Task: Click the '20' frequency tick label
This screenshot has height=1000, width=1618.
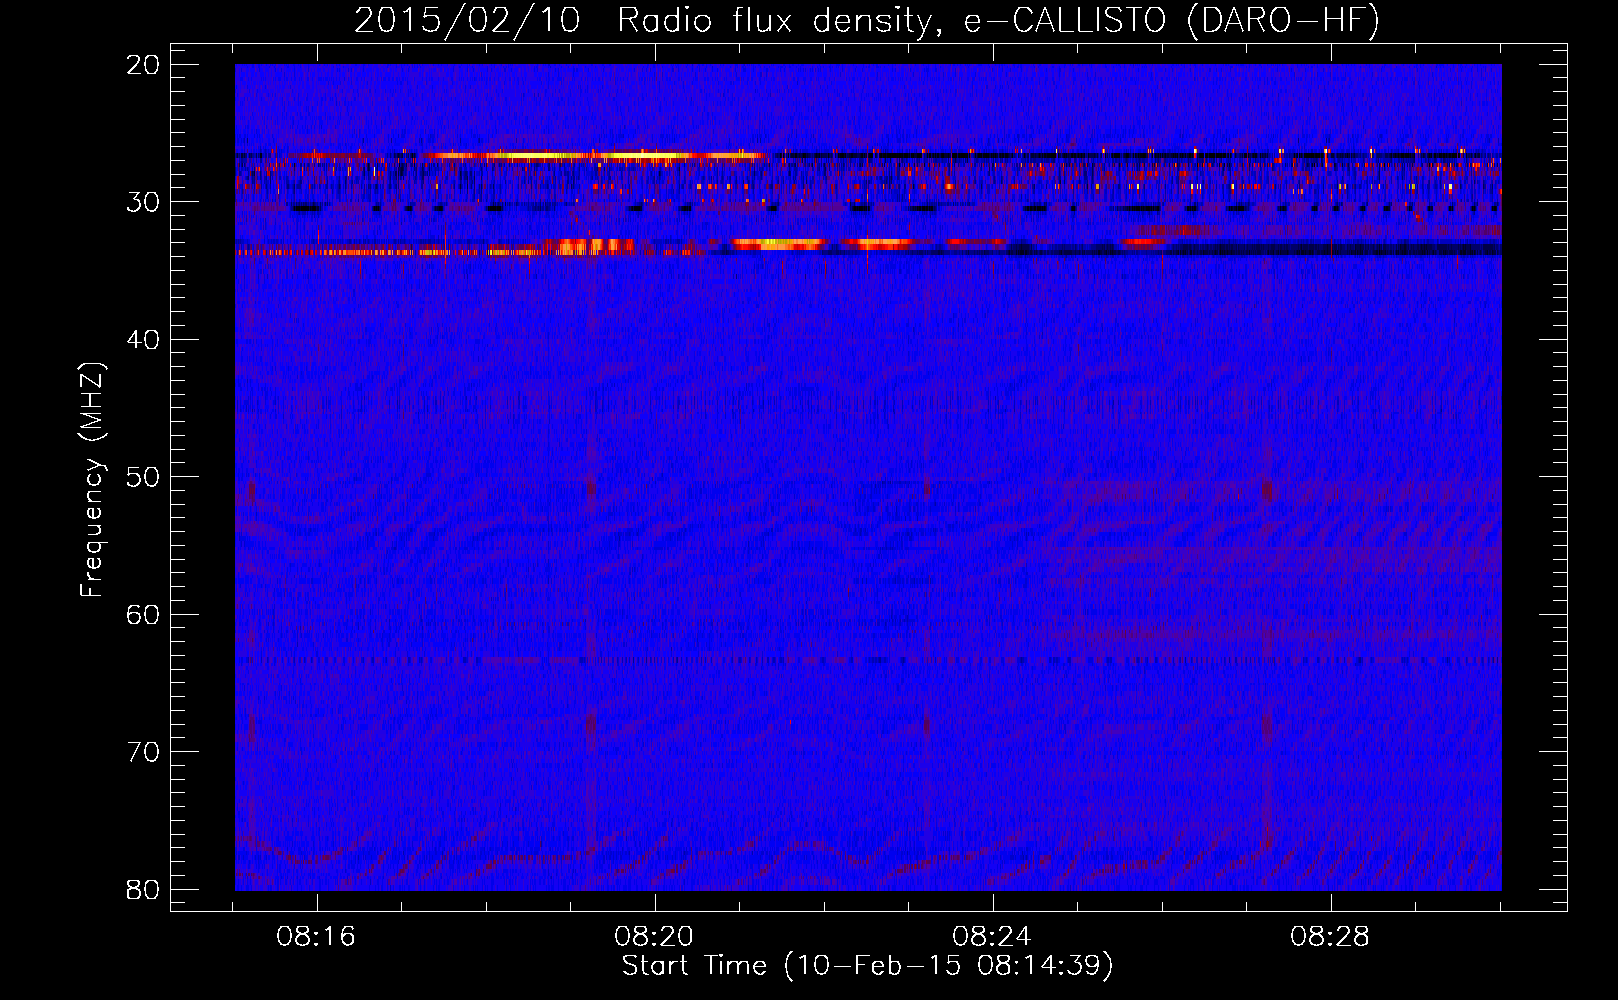Action: tap(144, 65)
